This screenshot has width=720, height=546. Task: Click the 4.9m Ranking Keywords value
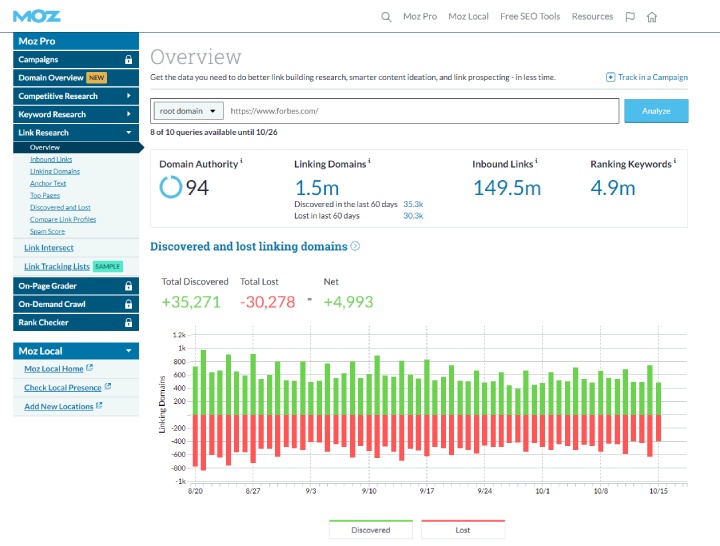click(613, 188)
